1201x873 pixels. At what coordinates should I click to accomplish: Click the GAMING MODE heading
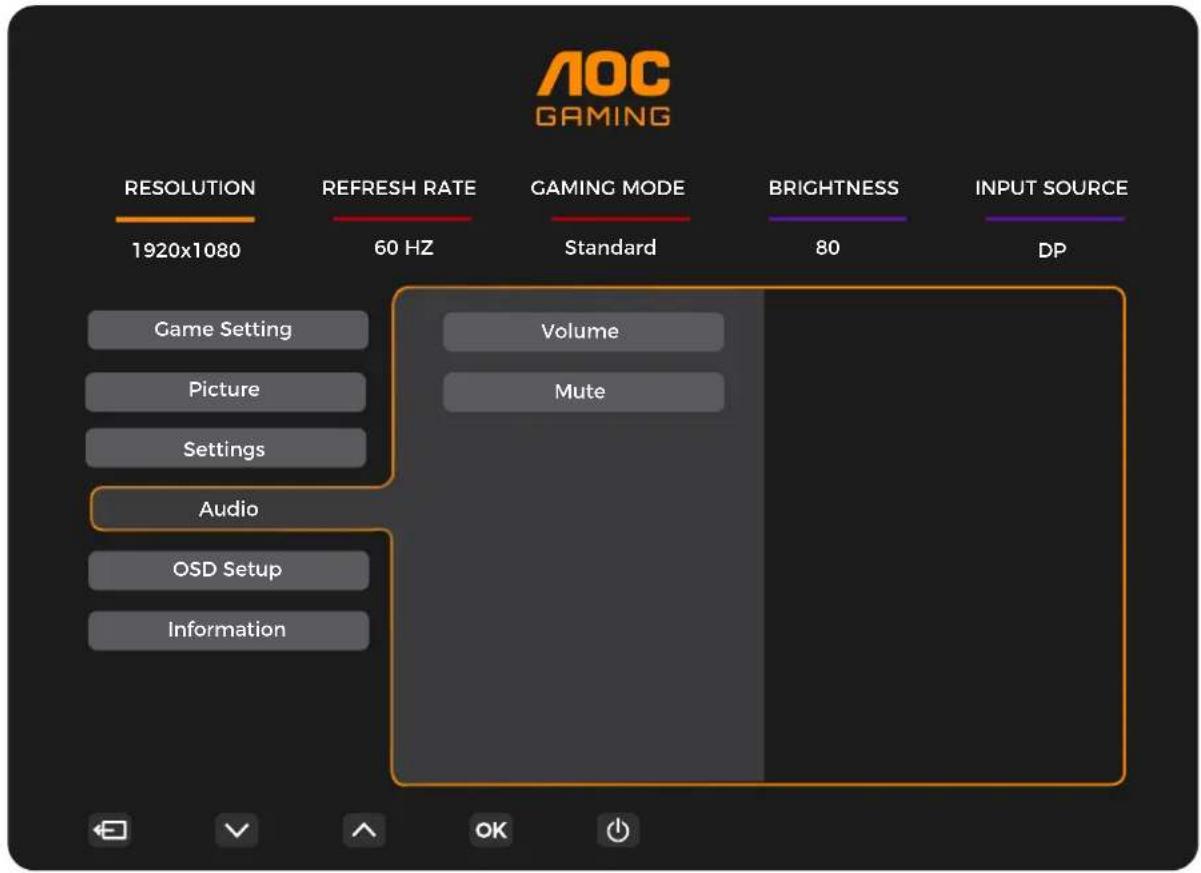pos(608,188)
